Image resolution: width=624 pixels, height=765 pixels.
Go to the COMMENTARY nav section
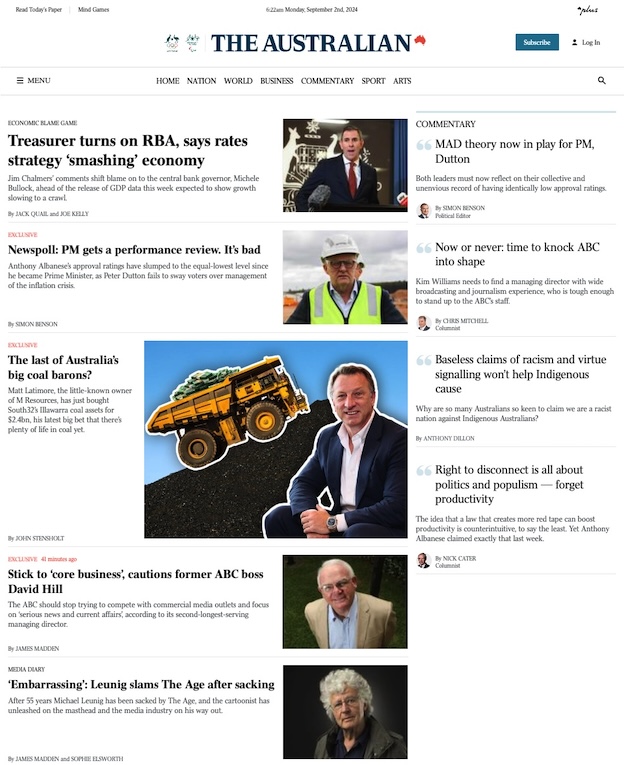(327, 81)
